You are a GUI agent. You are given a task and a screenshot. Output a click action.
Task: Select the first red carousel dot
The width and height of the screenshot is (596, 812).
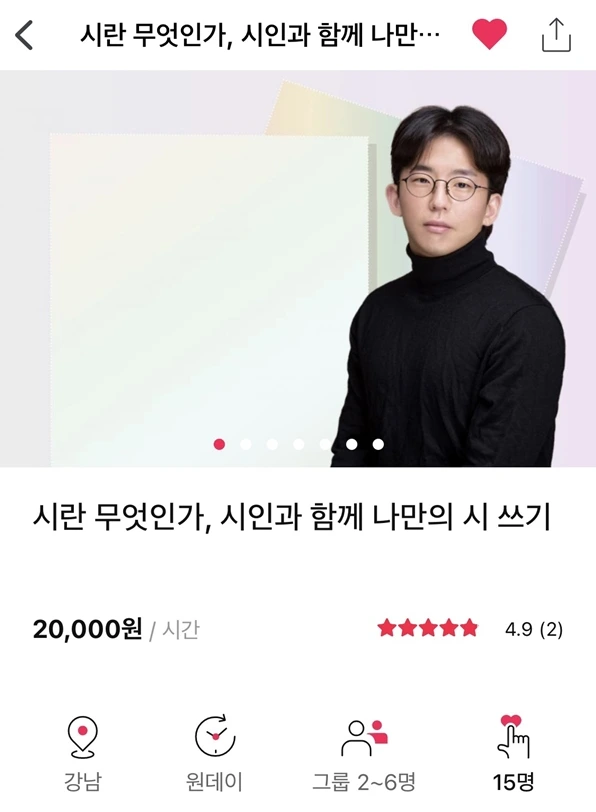[x=220, y=444]
